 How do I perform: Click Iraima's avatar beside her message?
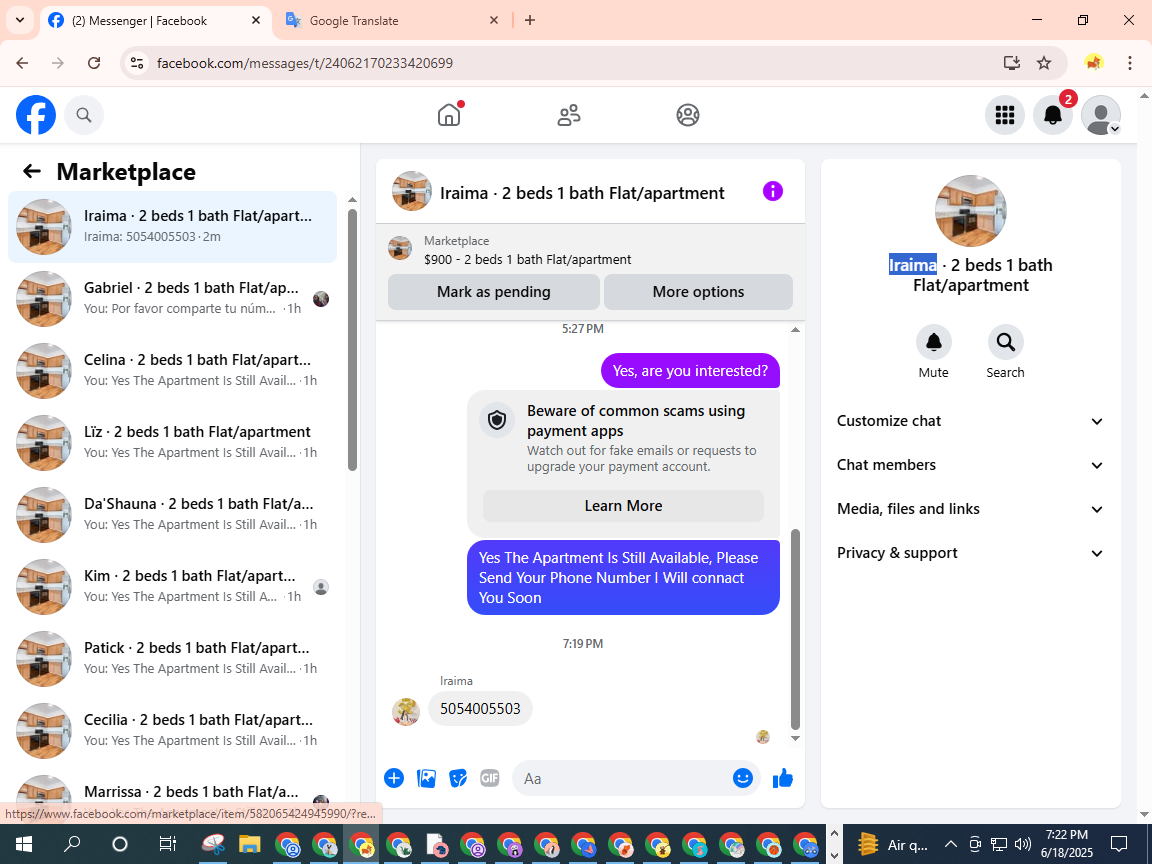pyautogui.click(x=406, y=711)
